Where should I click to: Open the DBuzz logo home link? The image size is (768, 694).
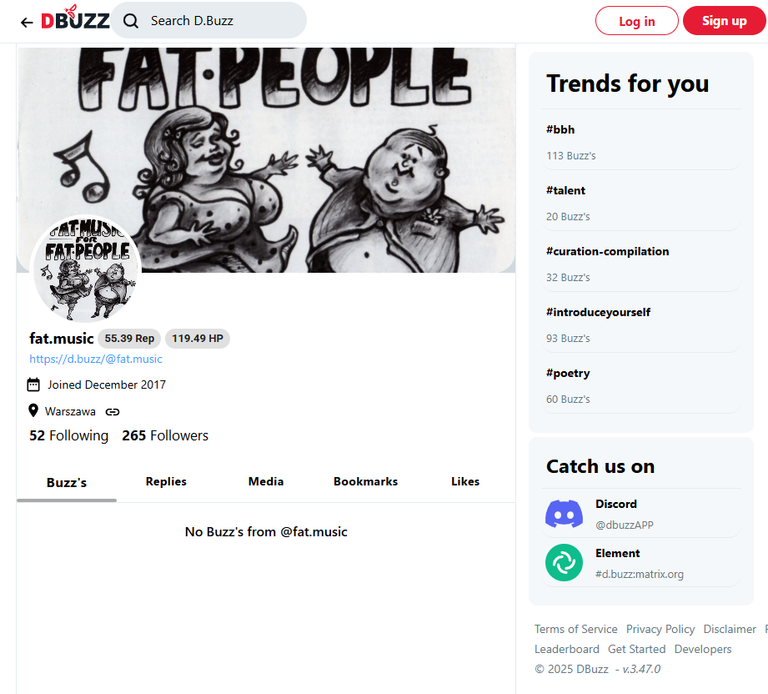[75, 18]
